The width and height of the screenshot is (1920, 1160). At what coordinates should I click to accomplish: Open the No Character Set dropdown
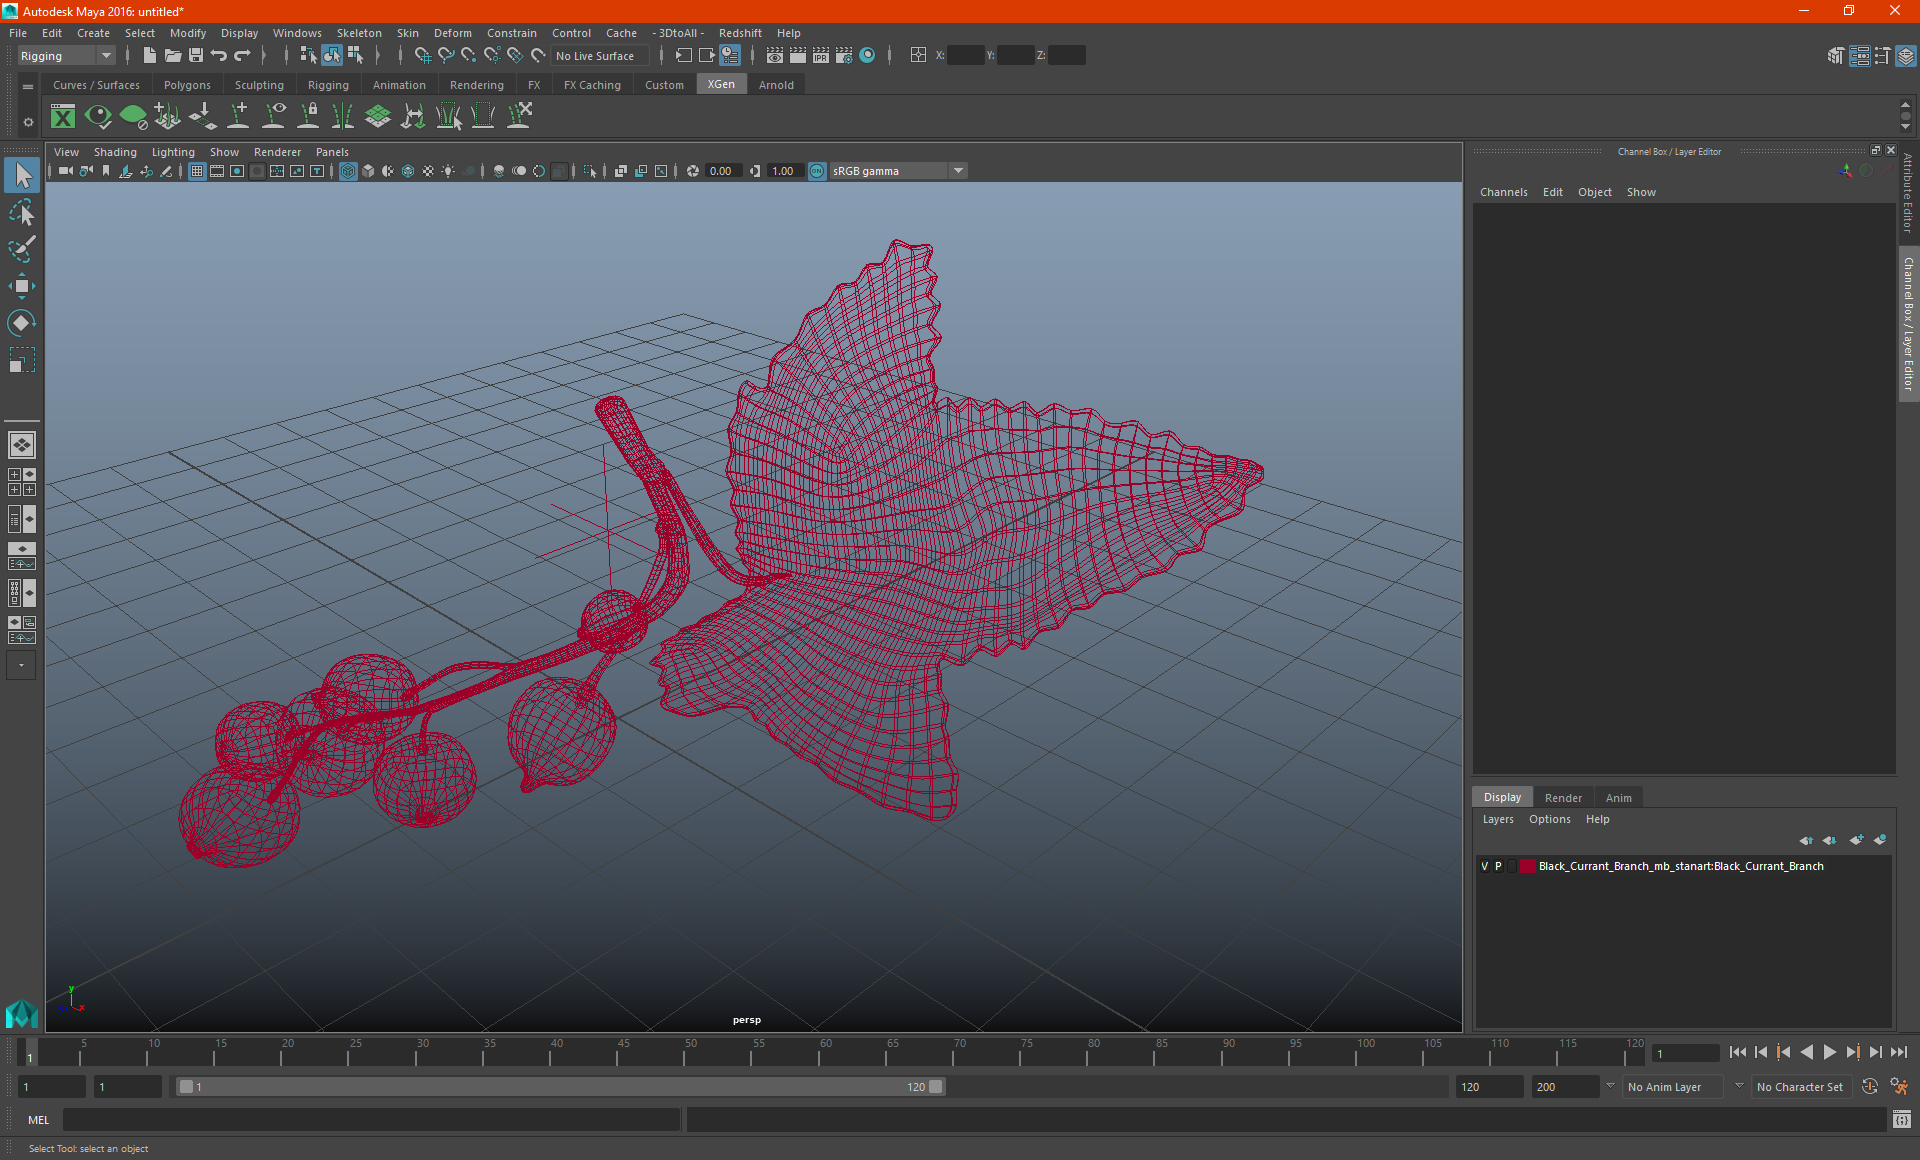(1801, 1087)
